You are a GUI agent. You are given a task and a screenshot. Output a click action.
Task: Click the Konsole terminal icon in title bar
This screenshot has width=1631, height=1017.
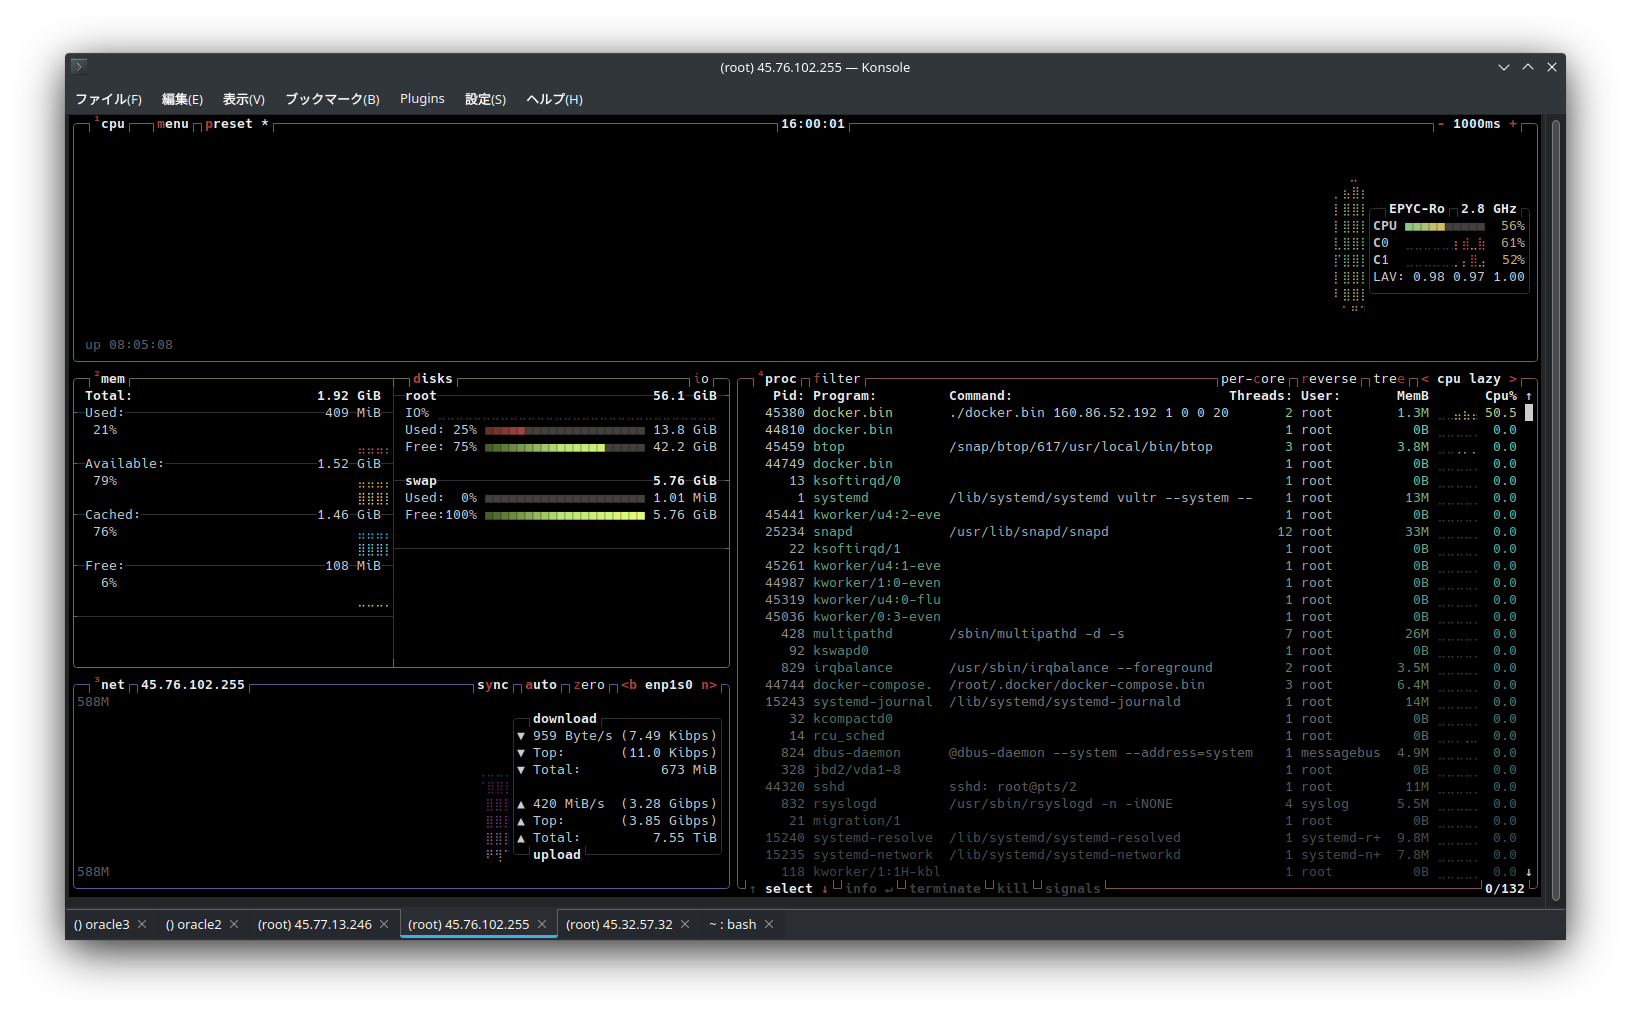point(79,67)
